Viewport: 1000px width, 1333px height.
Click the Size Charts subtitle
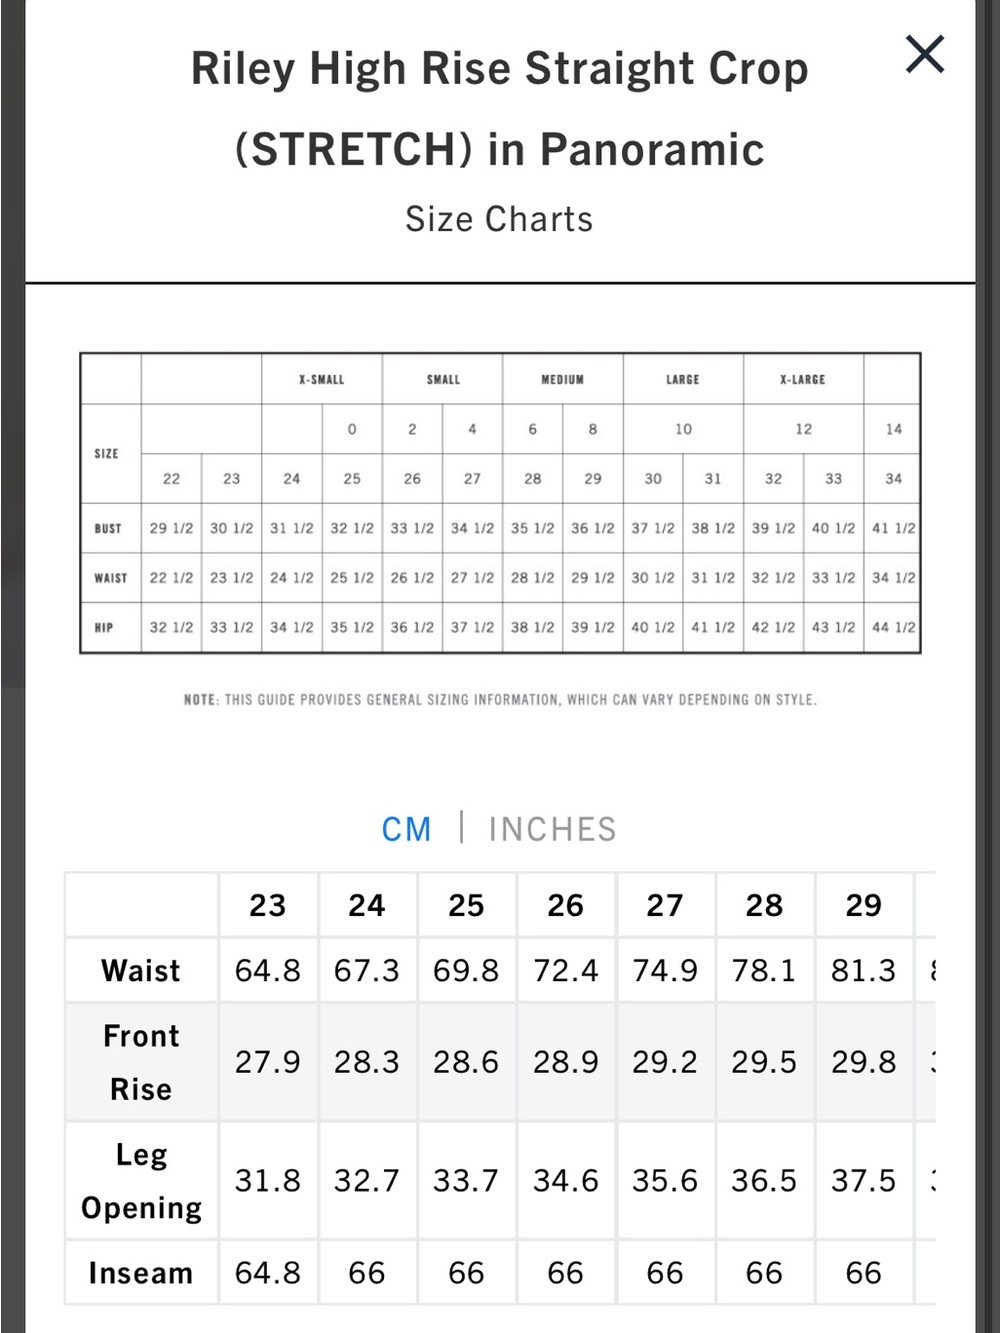(x=499, y=219)
